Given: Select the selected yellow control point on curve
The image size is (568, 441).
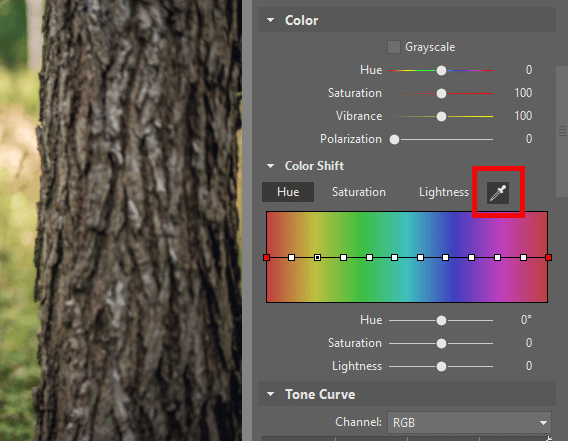Looking at the screenshot, I should (317, 258).
